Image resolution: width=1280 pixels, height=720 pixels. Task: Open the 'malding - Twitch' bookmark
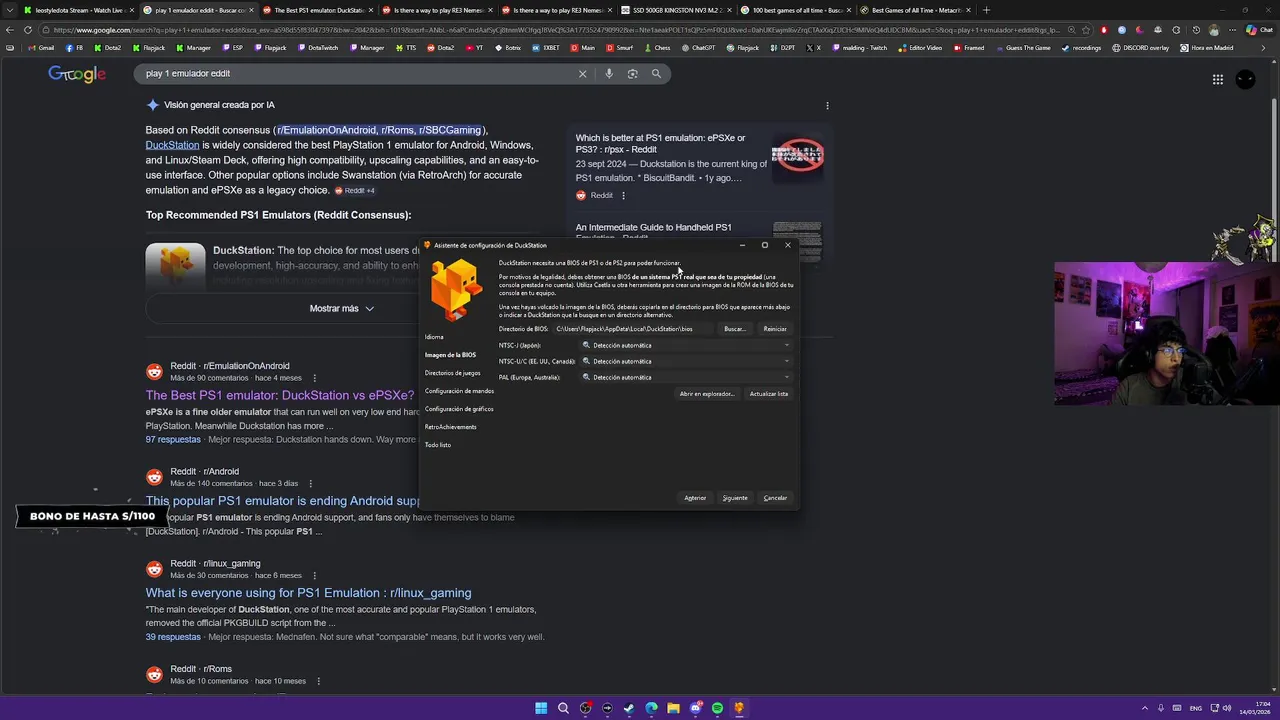point(859,48)
